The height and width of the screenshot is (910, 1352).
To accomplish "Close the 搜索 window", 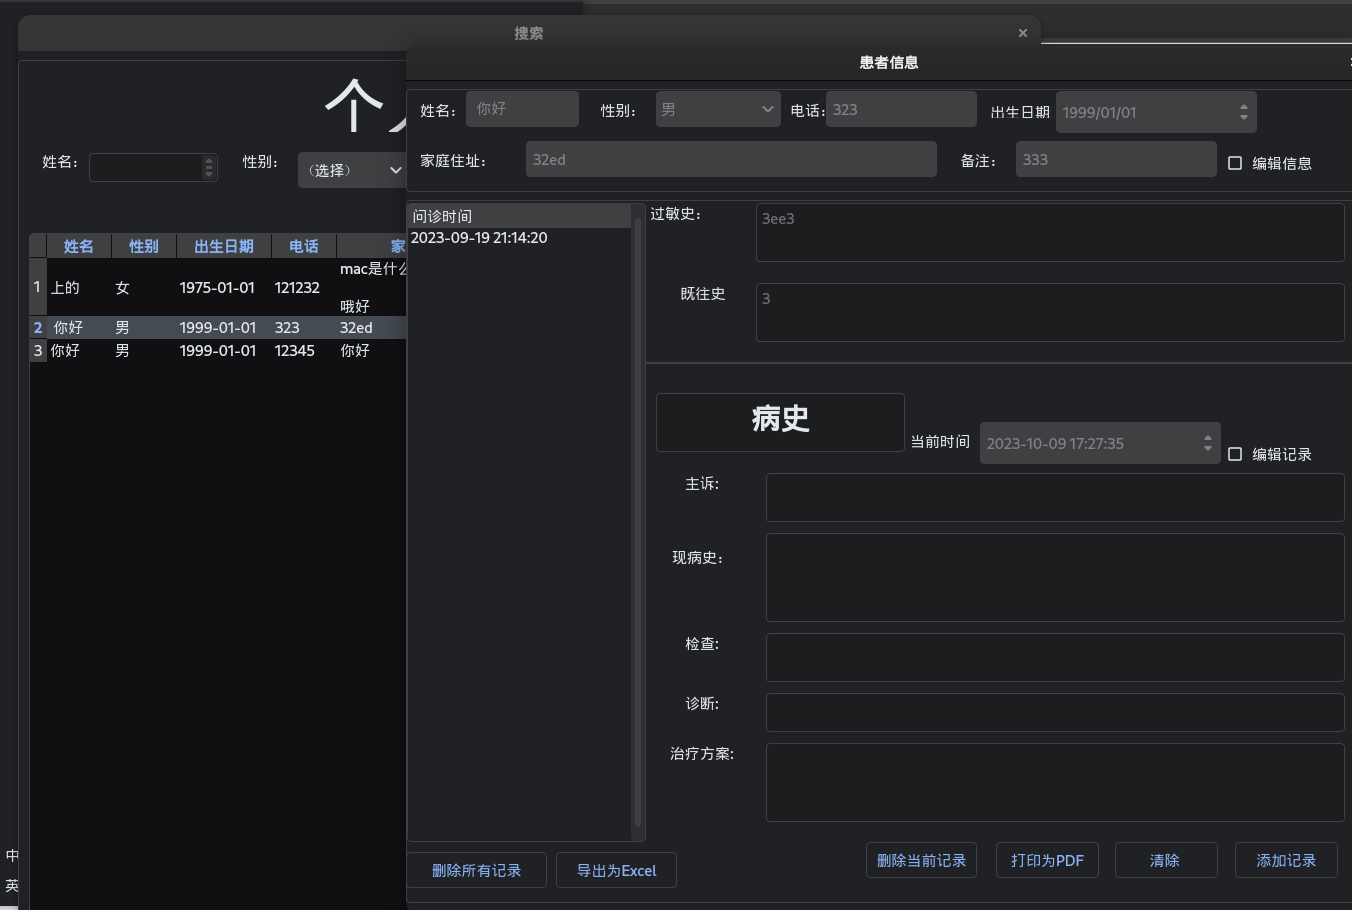I will pyautogui.click(x=1022, y=33).
